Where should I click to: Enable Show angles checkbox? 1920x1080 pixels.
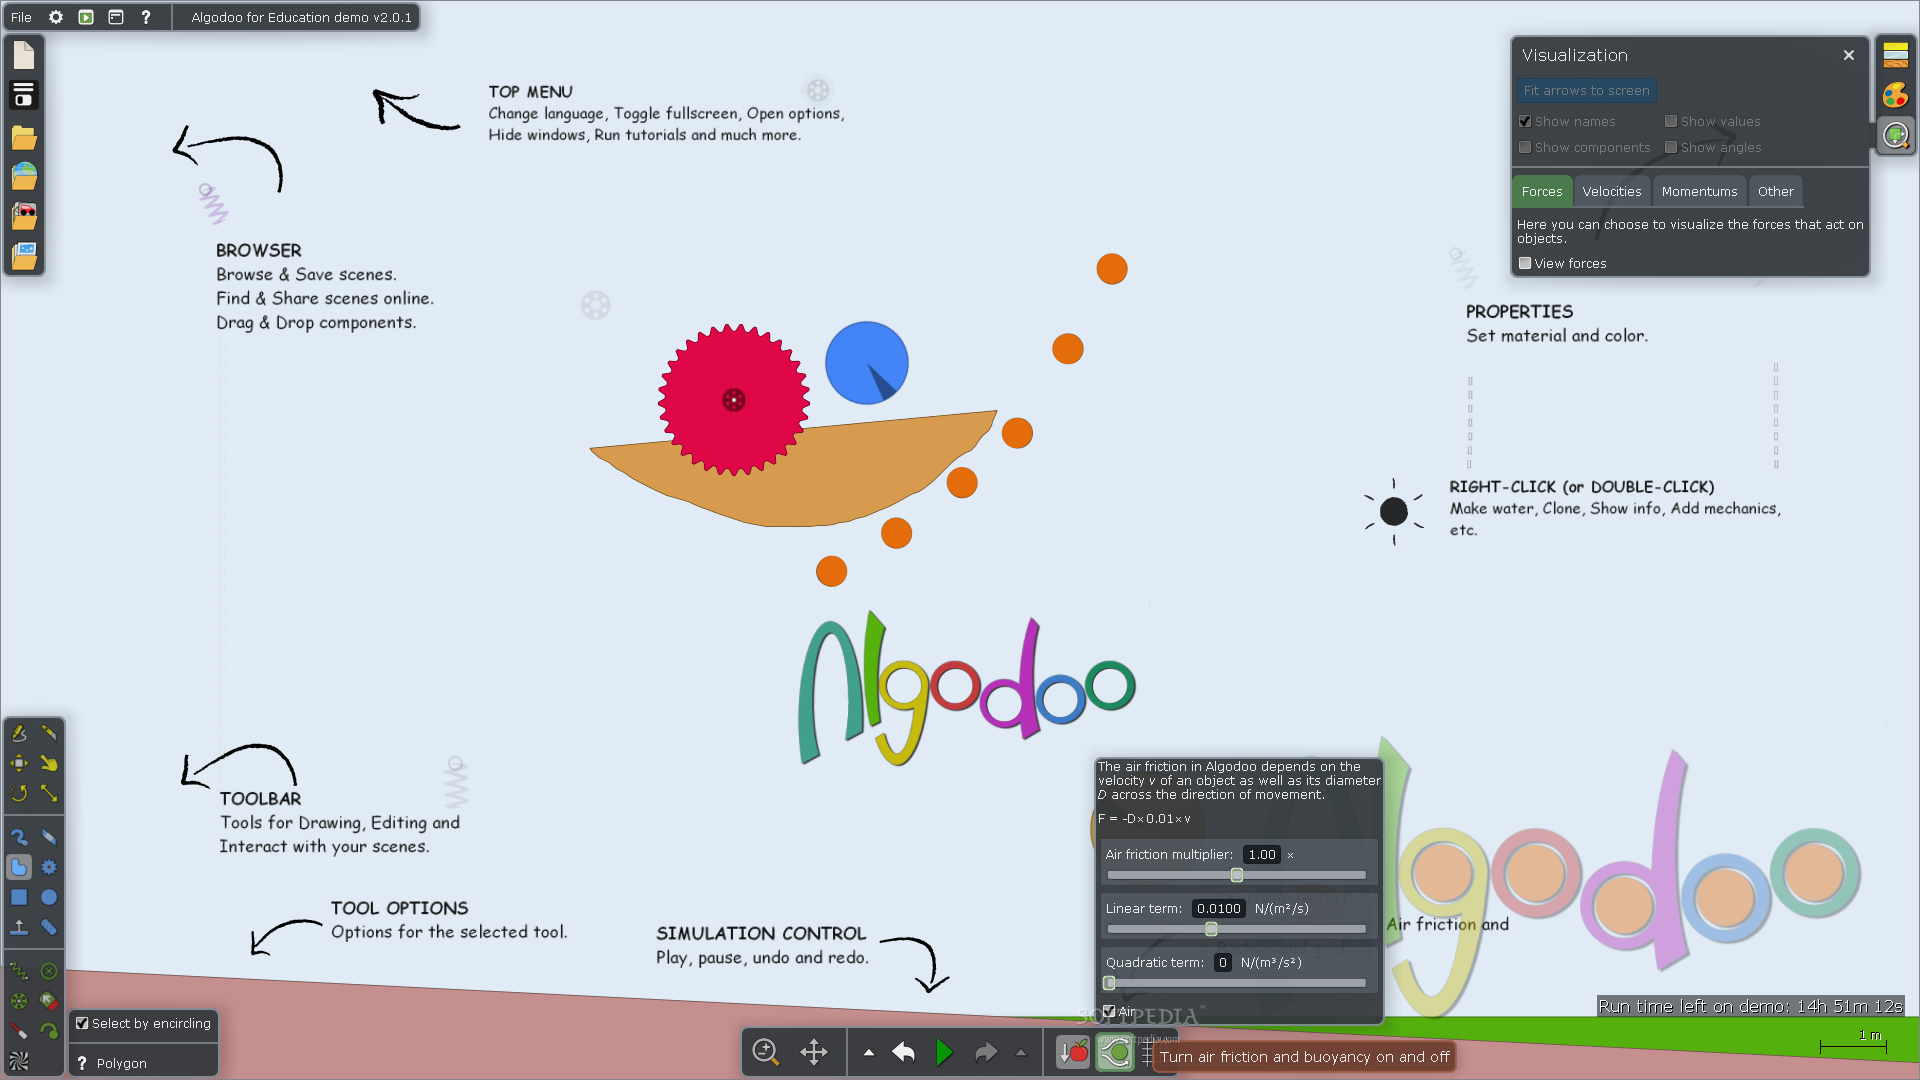coord(1671,147)
